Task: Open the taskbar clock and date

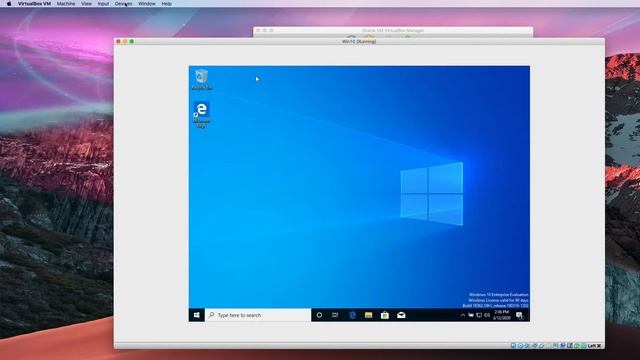Action: point(502,315)
